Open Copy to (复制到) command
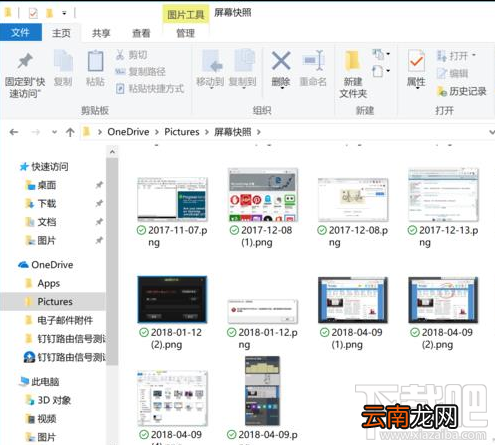Image resolution: width=495 pixels, height=445 pixels. (243, 69)
